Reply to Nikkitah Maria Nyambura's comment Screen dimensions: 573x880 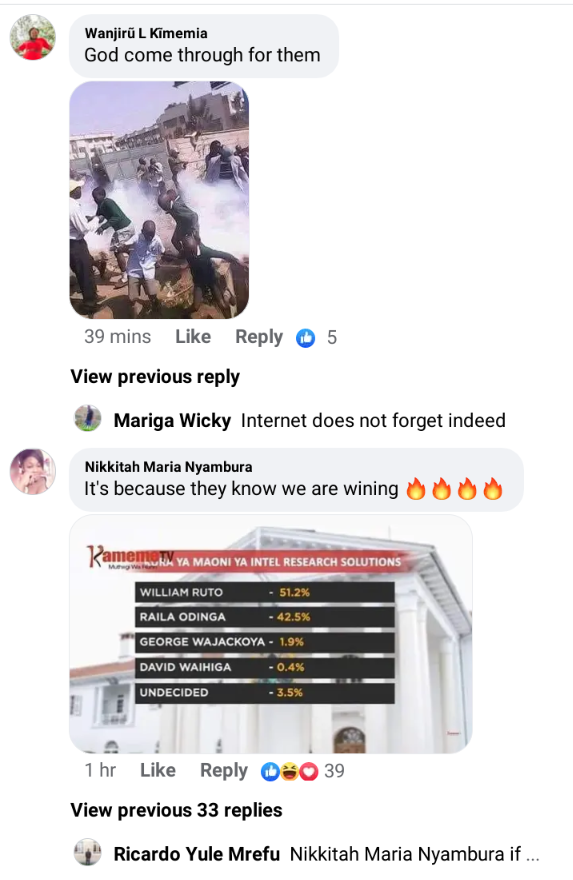point(223,771)
